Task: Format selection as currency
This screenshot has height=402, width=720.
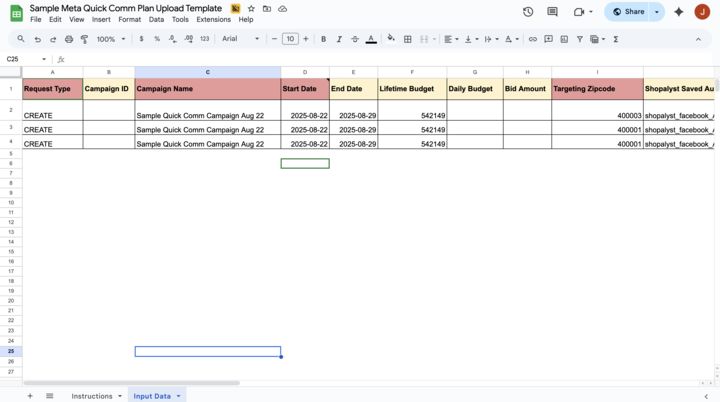Action: click(141, 39)
